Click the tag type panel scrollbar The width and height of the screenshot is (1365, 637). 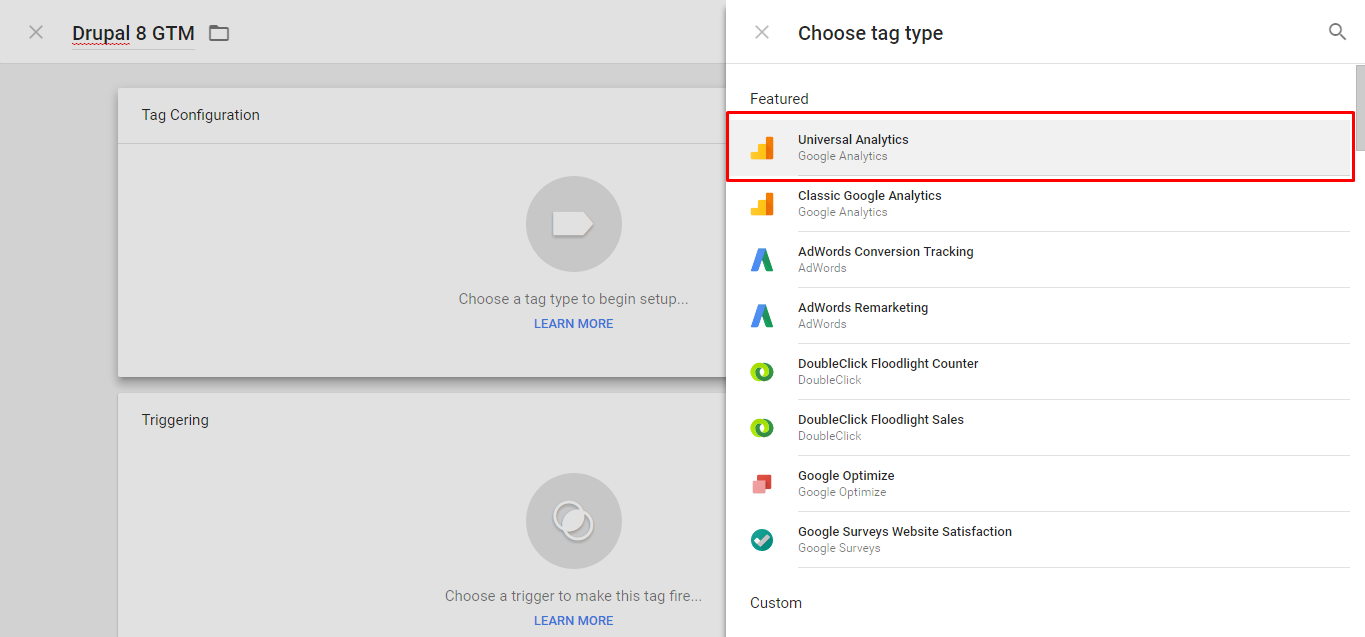coord(1360,110)
